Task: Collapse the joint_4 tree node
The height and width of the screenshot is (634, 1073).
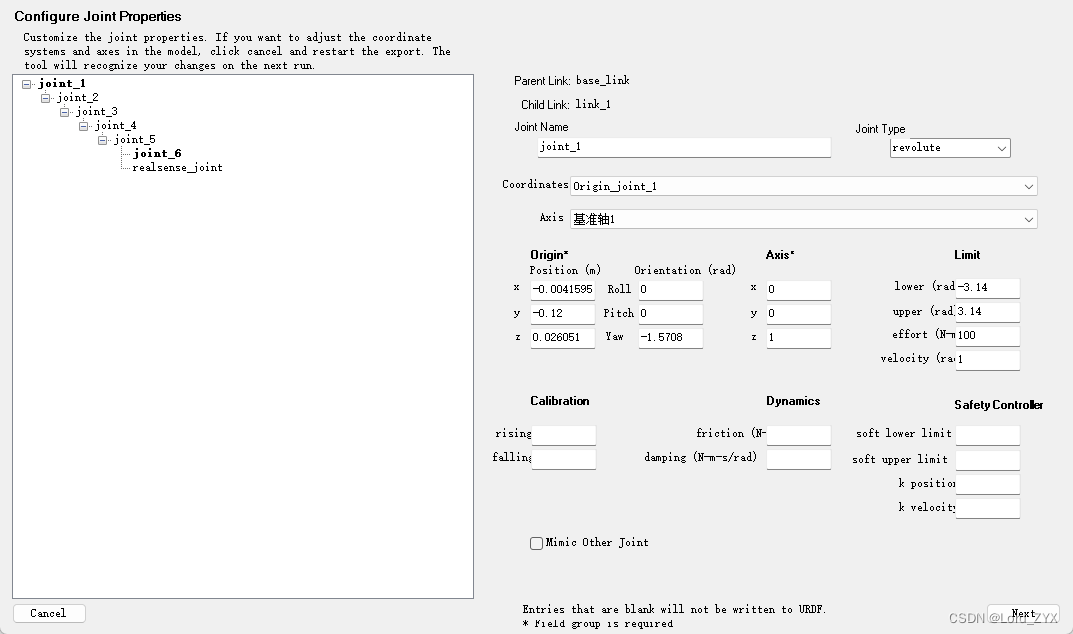Action: click(84, 126)
